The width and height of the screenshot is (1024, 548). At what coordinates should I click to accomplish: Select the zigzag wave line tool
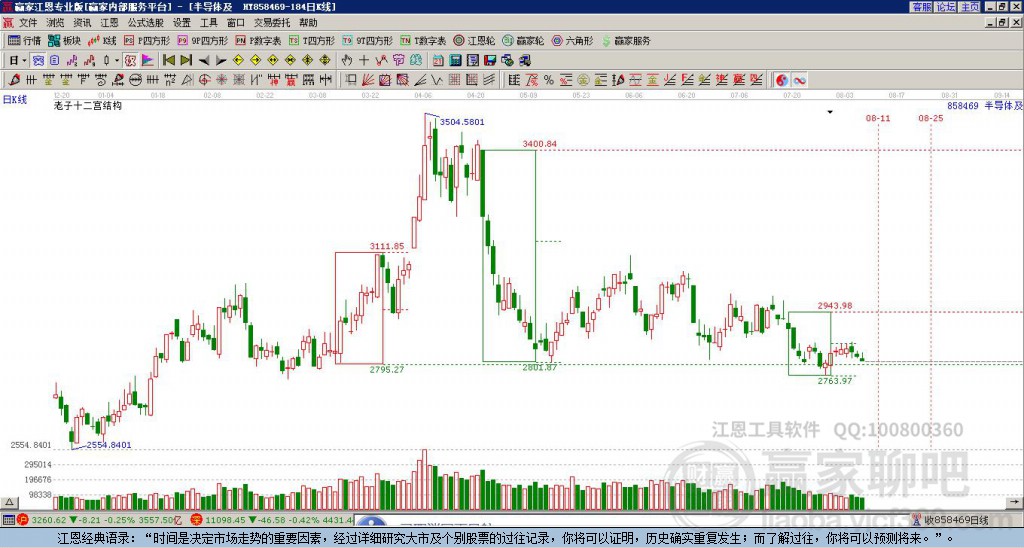coord(437,80)
